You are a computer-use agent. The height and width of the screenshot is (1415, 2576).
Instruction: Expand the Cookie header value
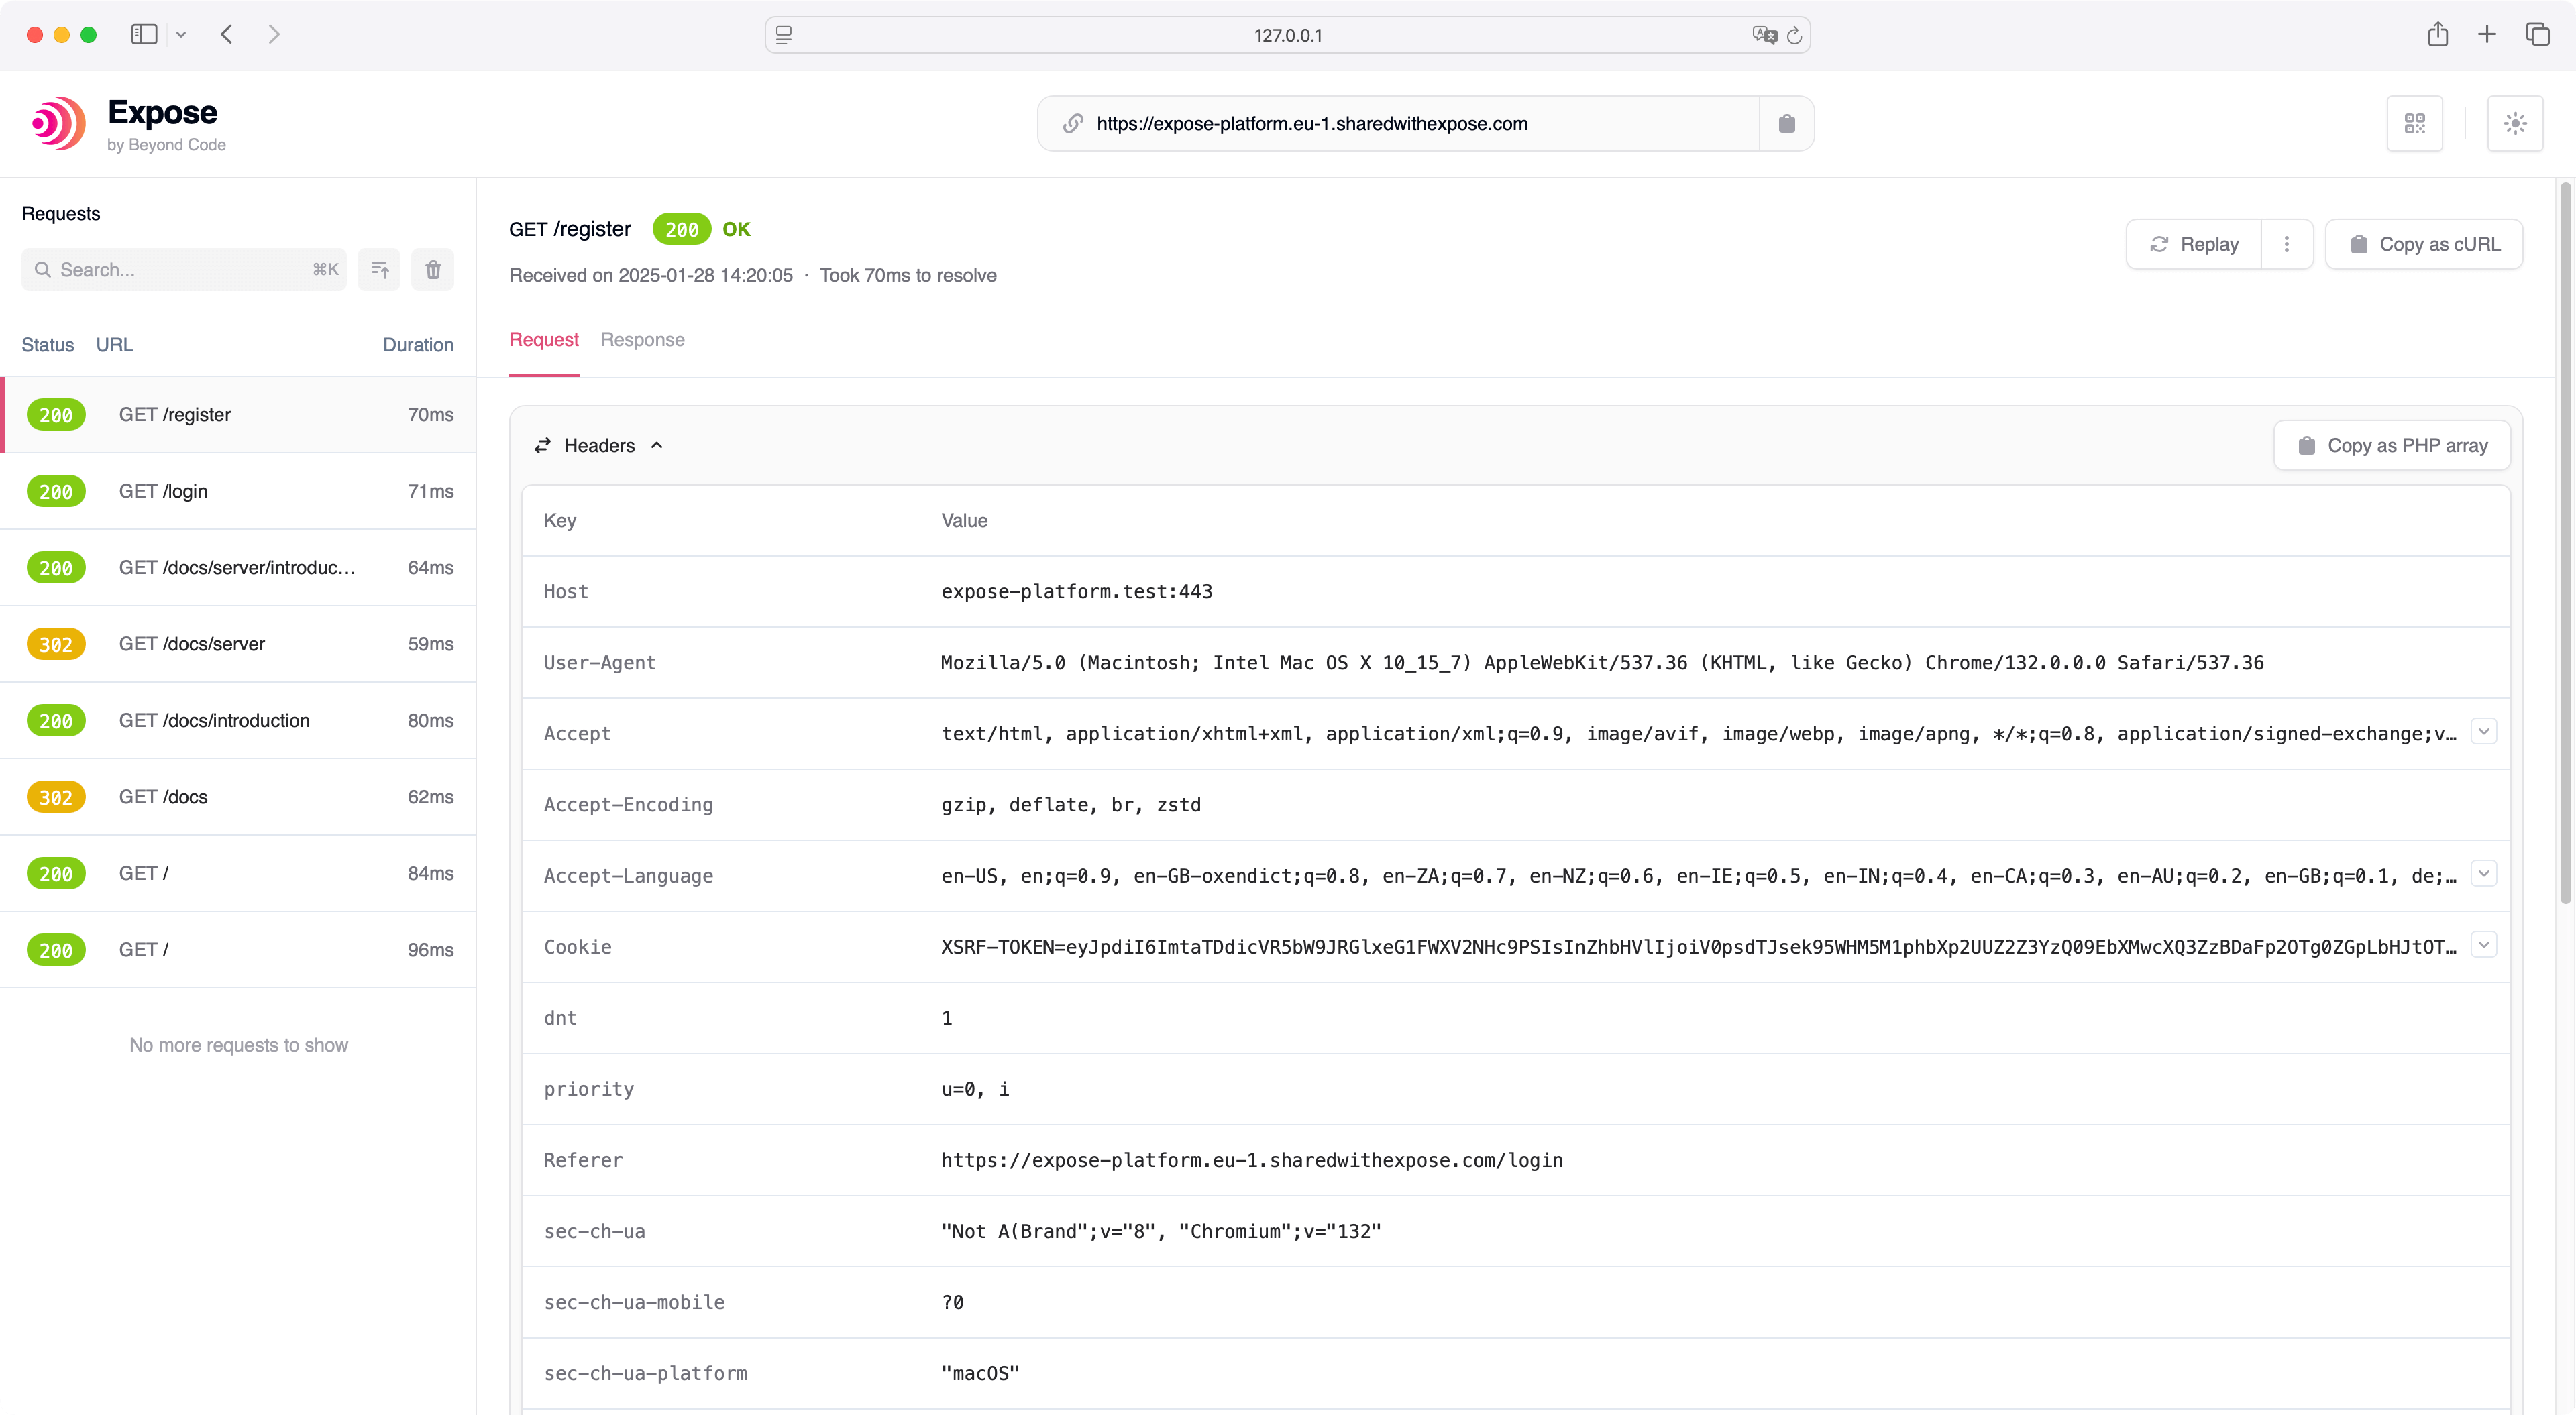(x=2484, y=945)
